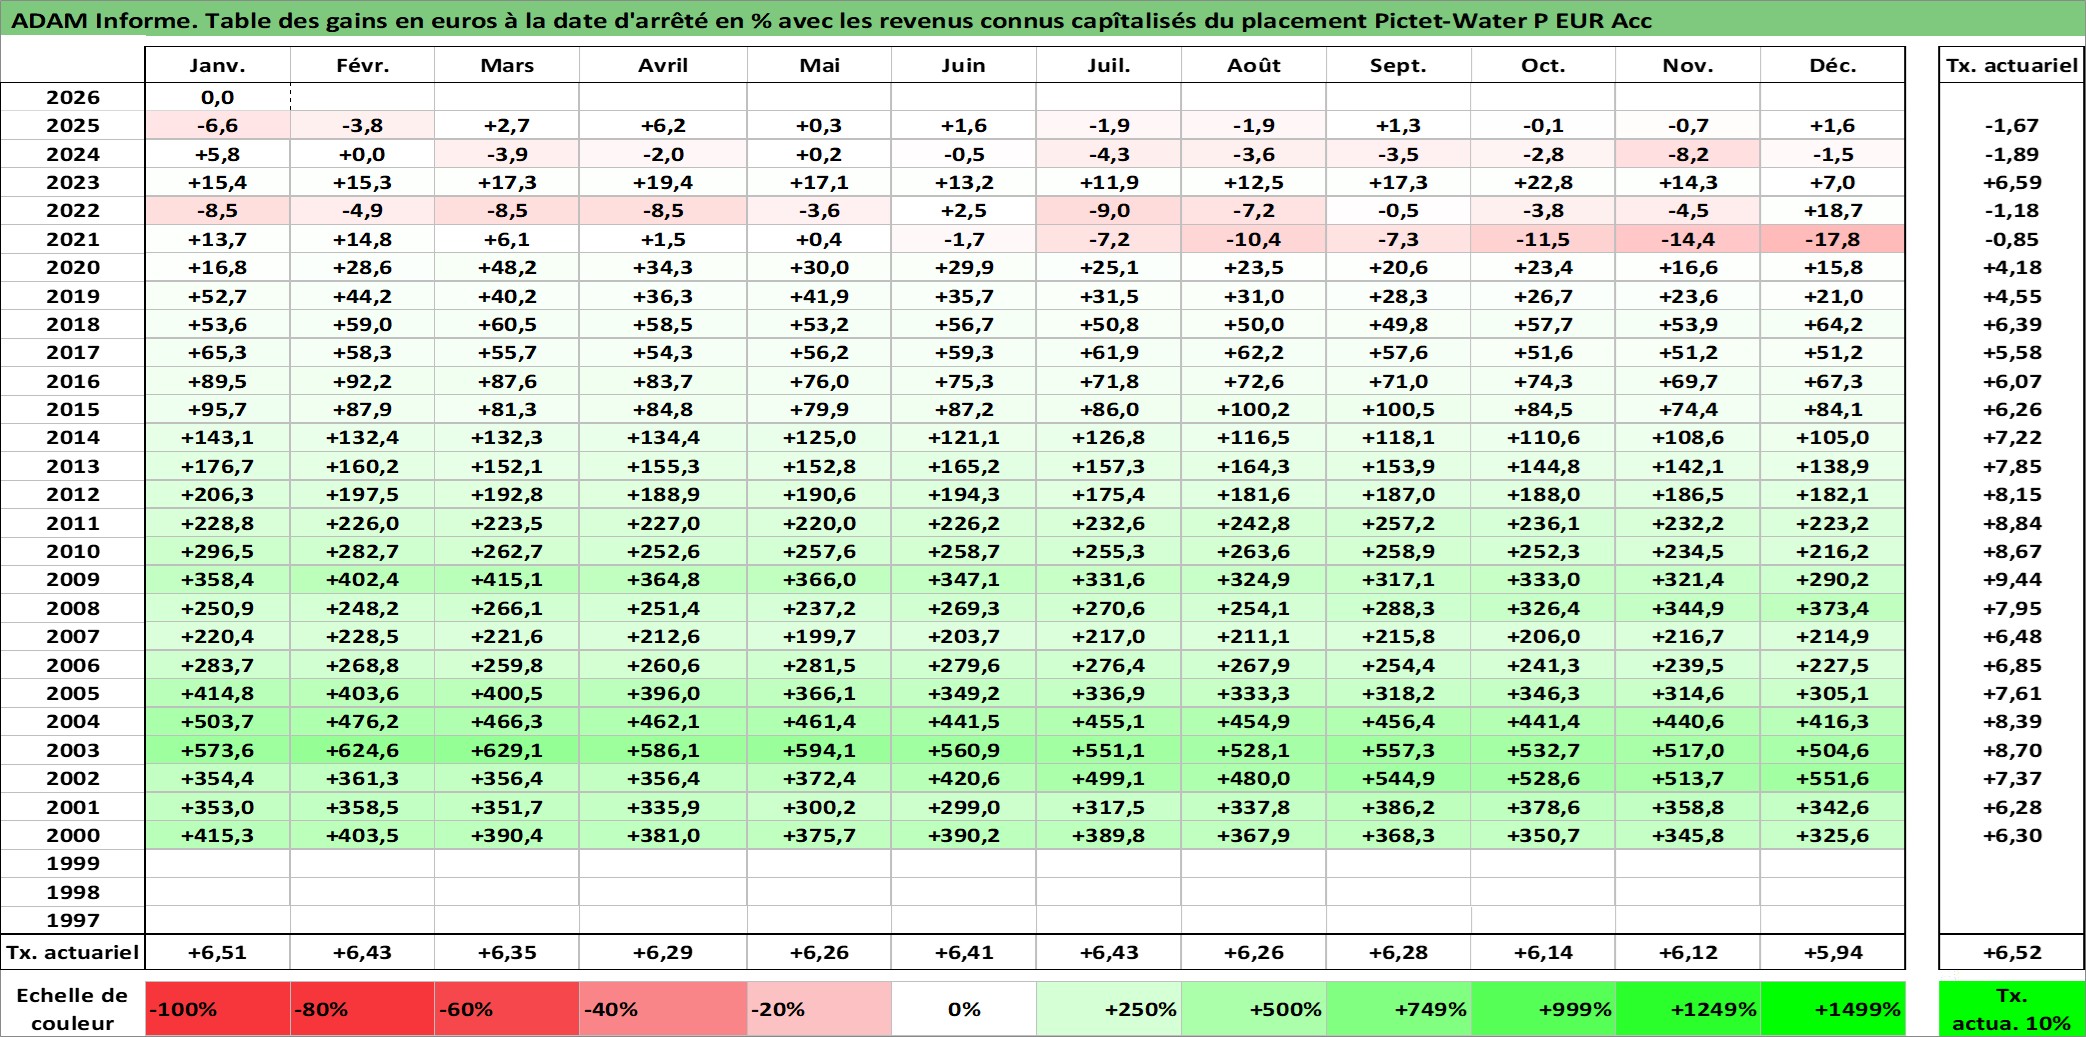
Task: Click the -60% color scale swatch
Action: pyautogui.click(x=507, y=1009)
